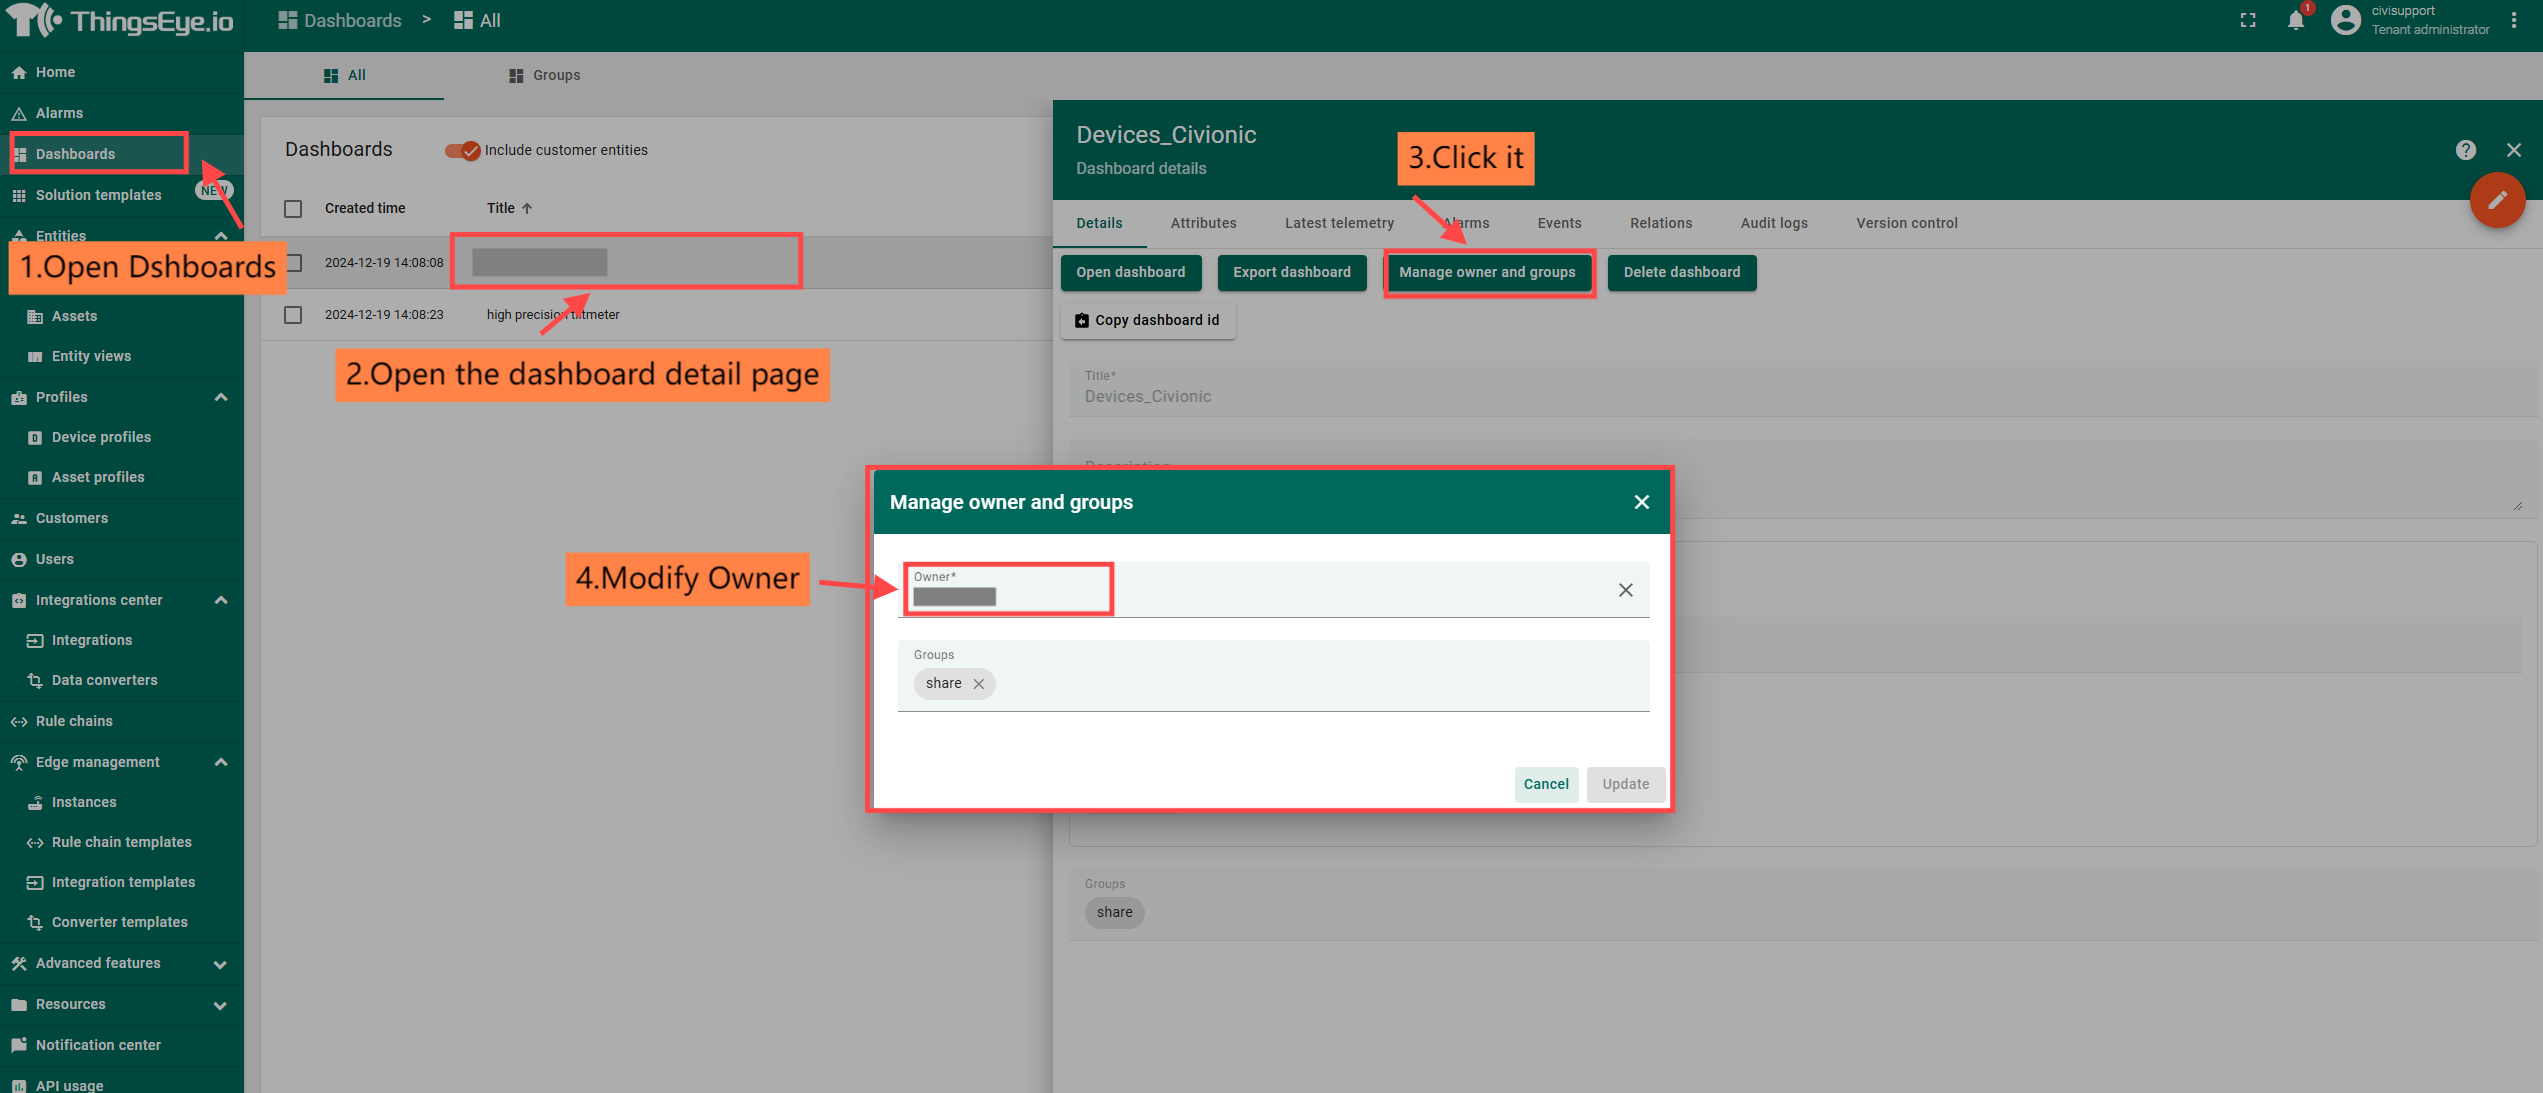Toggle fullscreen mode icon
Screen dimensions: 2543x1093
[x=2248, y=21]
